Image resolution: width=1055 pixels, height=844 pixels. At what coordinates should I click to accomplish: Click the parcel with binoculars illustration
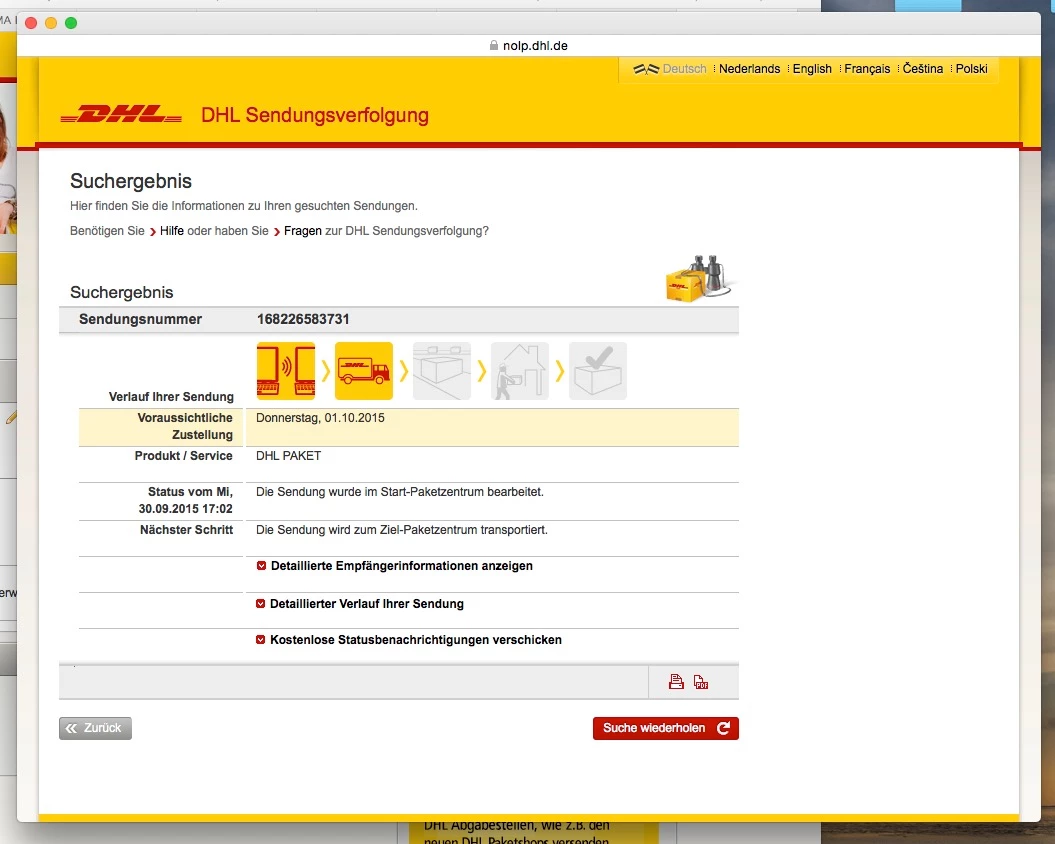click(x=698, y=278)
